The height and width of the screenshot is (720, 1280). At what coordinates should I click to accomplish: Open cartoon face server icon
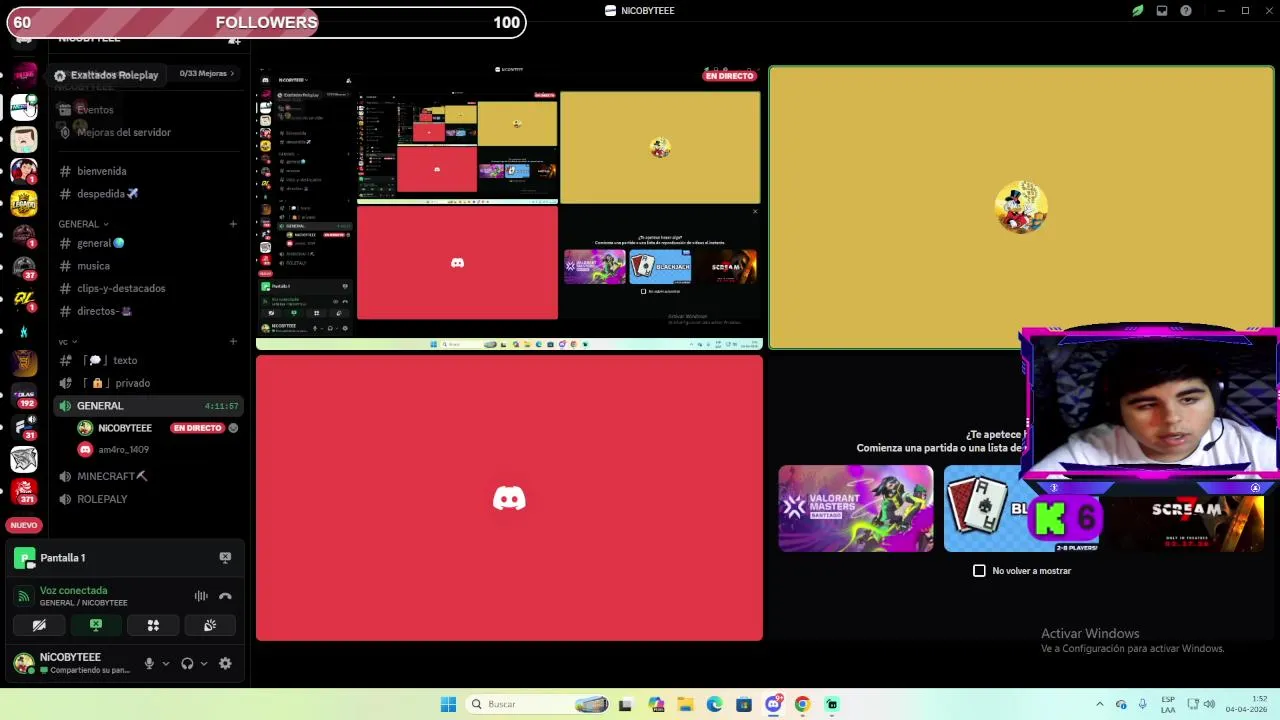point(24,139)
